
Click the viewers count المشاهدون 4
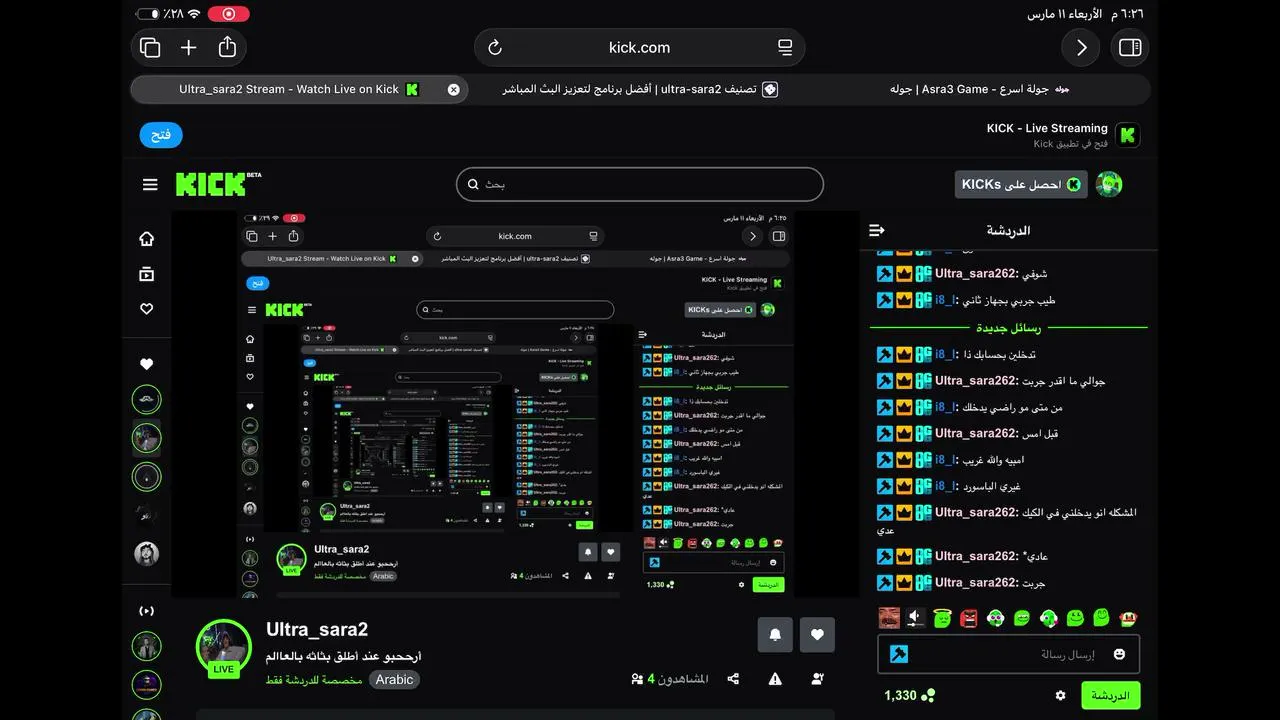[x=670, y=679]
